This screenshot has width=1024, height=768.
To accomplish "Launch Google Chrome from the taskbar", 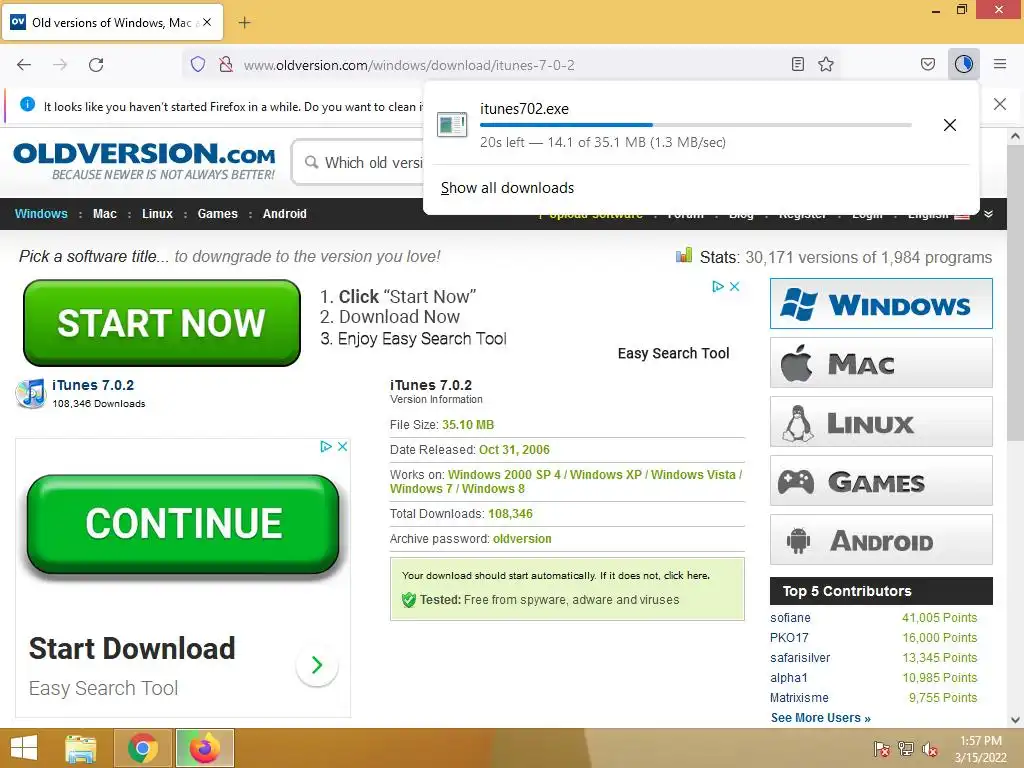I will [x=143, y=748].
